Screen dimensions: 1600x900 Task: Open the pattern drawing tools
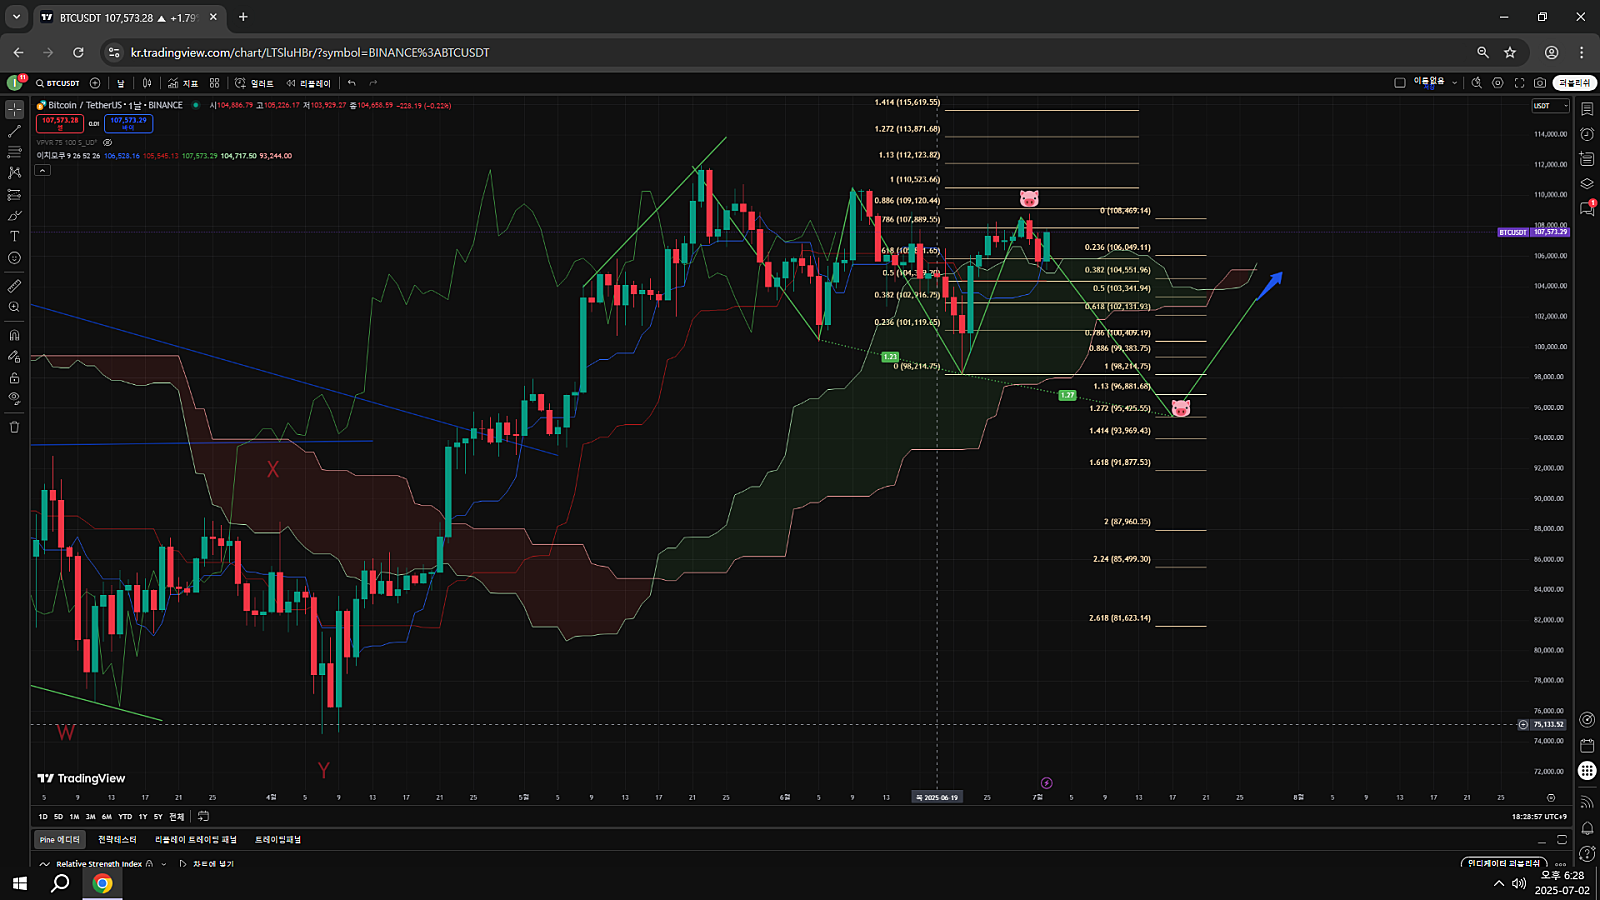click(x=14, y=173)
